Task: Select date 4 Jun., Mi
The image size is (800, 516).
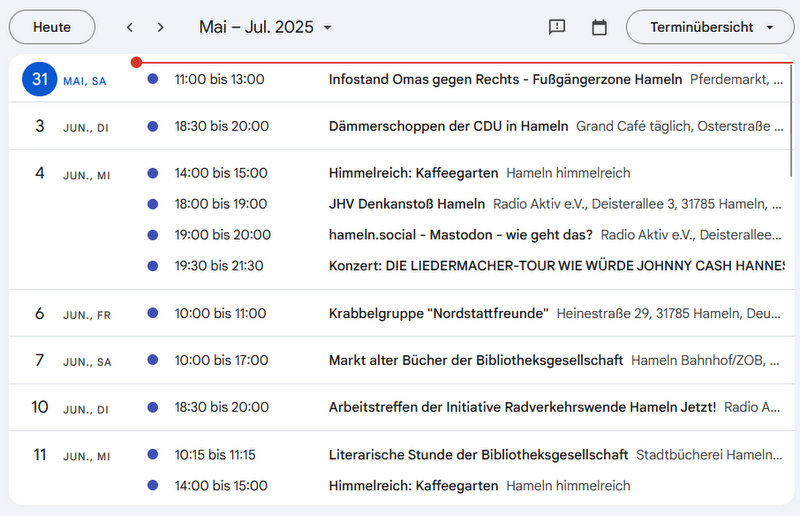Action: (x=40, y=173)
